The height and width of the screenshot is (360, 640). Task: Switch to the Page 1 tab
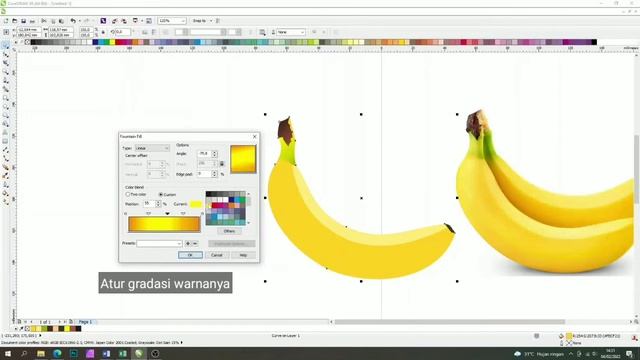pyautogui.click(x=85, y=322)
